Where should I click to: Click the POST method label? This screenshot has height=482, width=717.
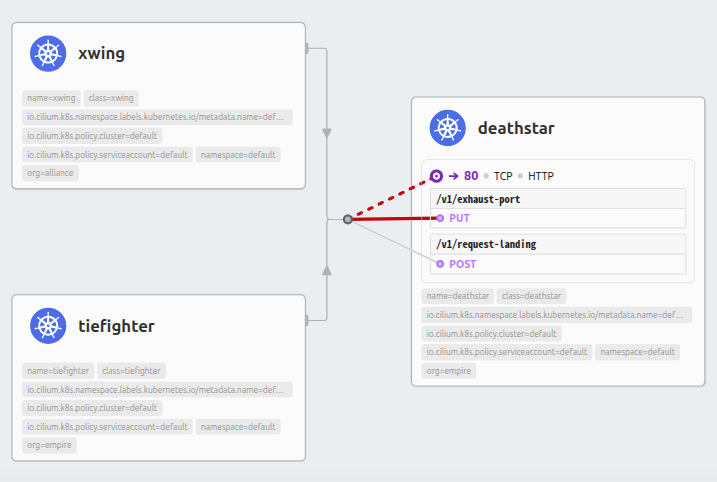(x=462, y=264)
